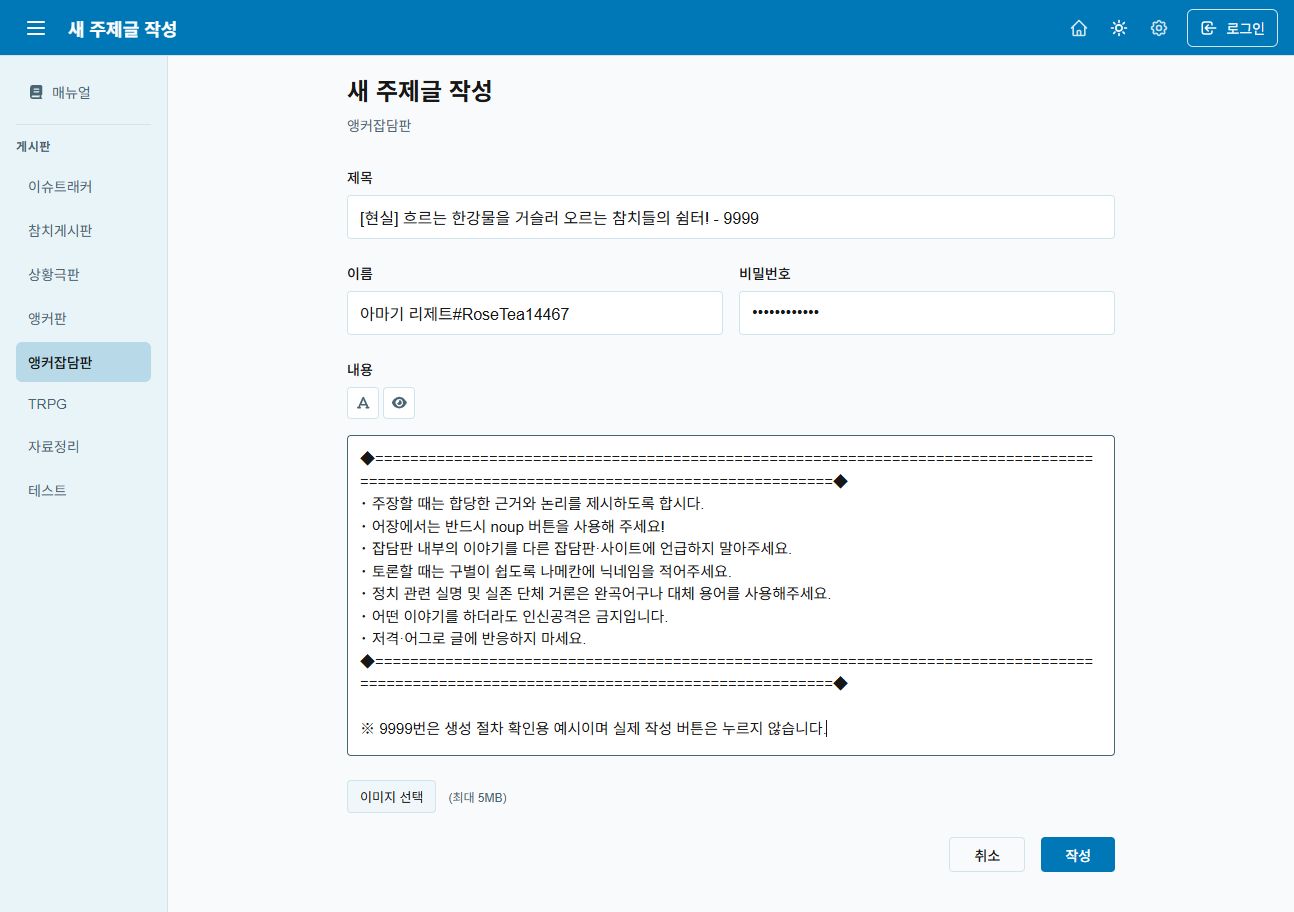Viewport: 1294px width, 912px height.
Task: Open the hamburger navigation menu
Action: point(36,28)
